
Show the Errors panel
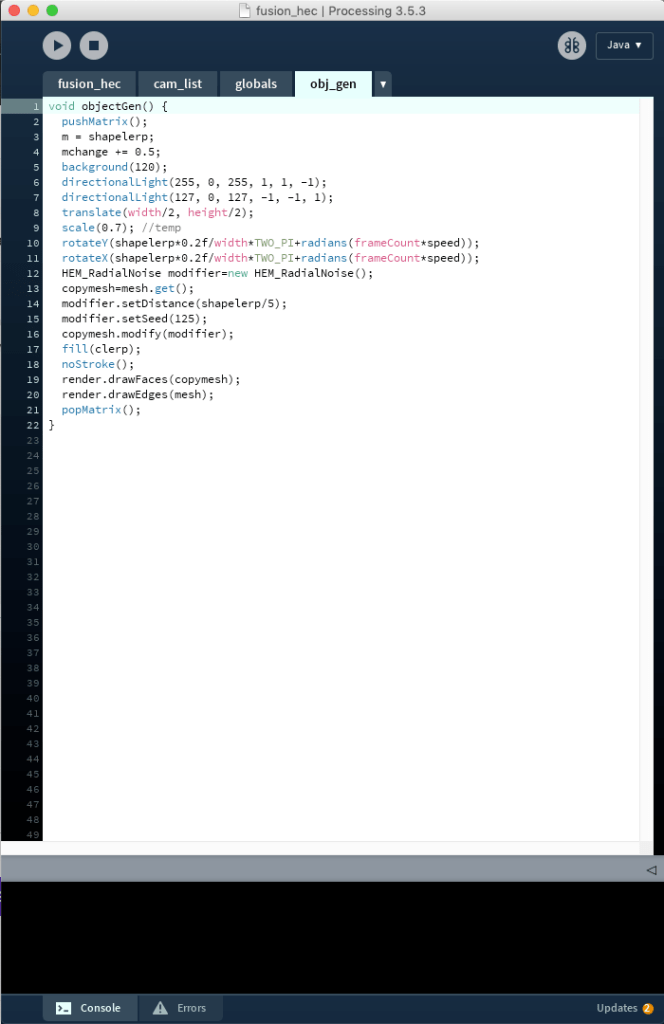(x=180, y=1008)
